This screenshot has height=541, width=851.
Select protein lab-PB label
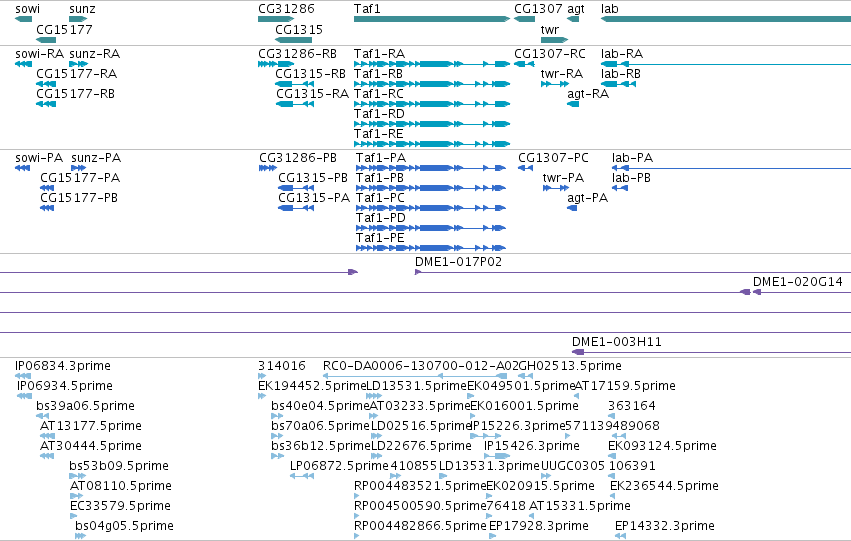(x=631, y=178)
